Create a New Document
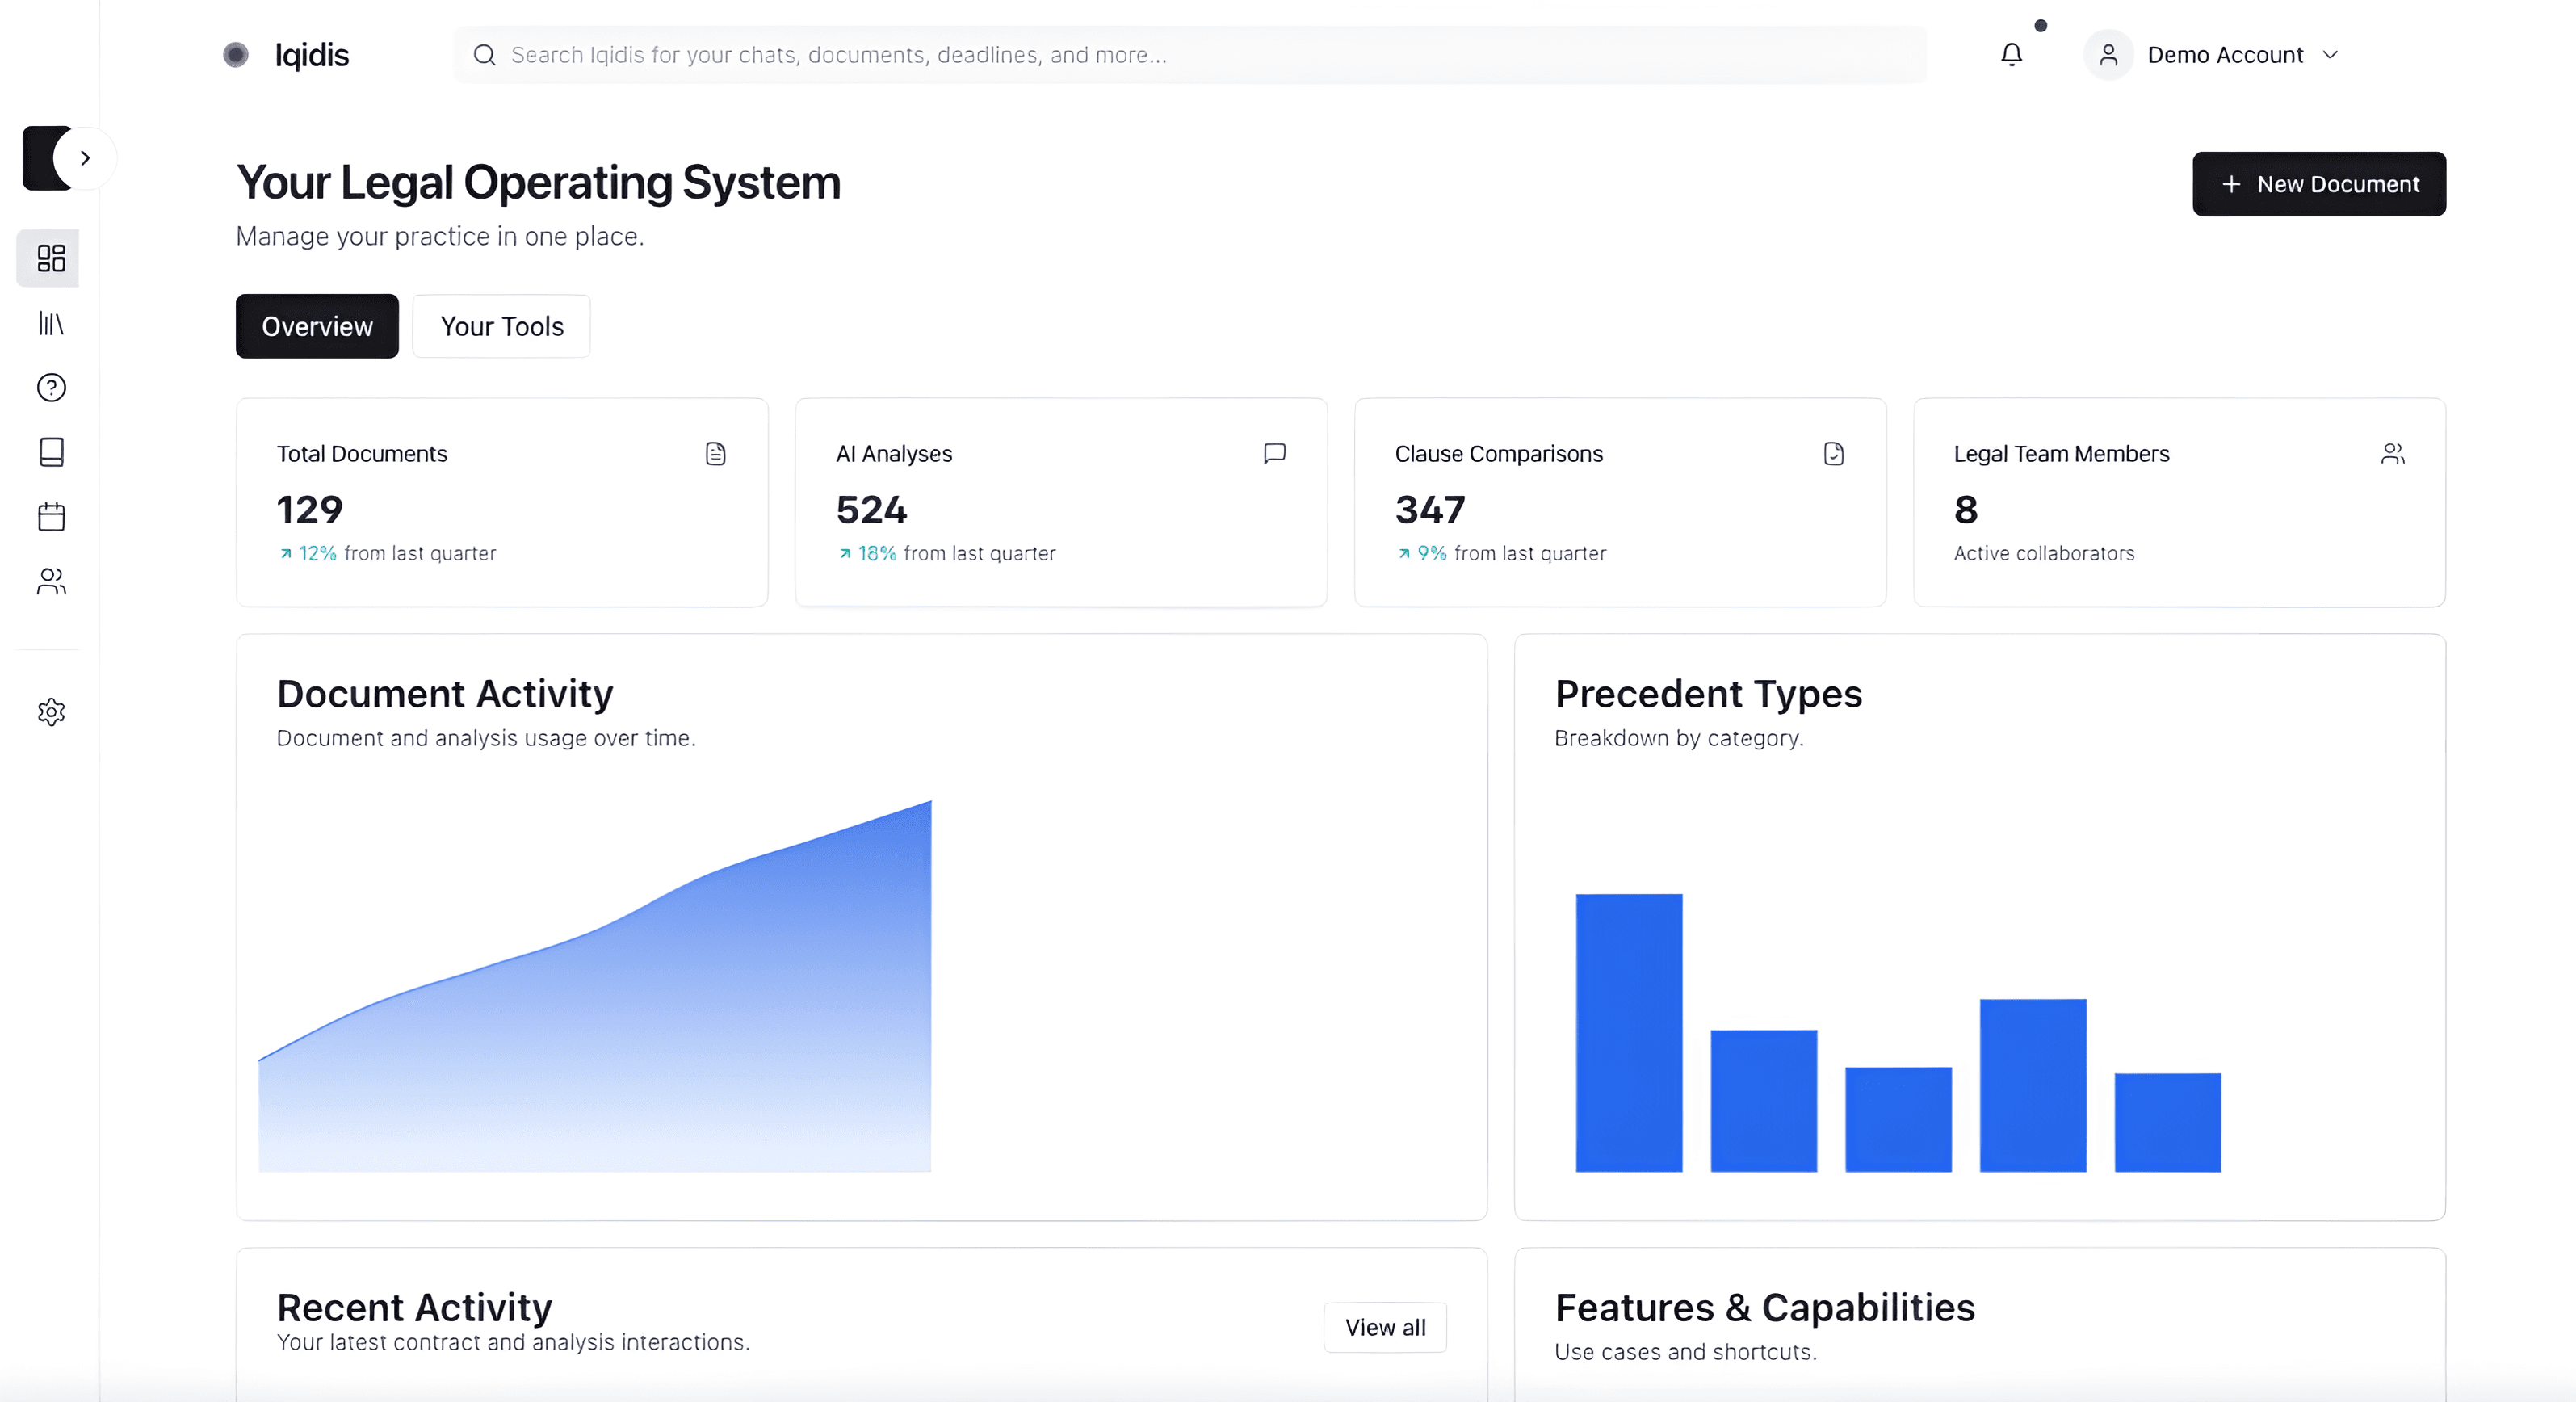Image resolution: width=2576 pixels, height=1402 pixels. coord(2319,184)
